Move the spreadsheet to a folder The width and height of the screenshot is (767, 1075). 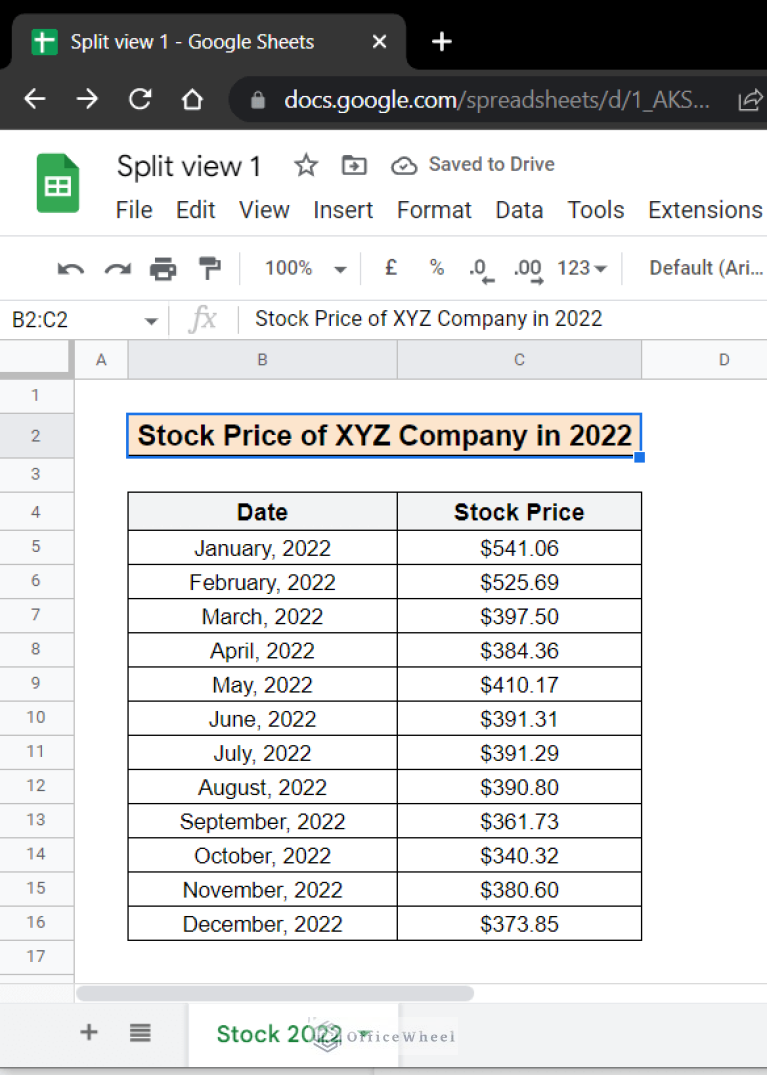[353, 165]
